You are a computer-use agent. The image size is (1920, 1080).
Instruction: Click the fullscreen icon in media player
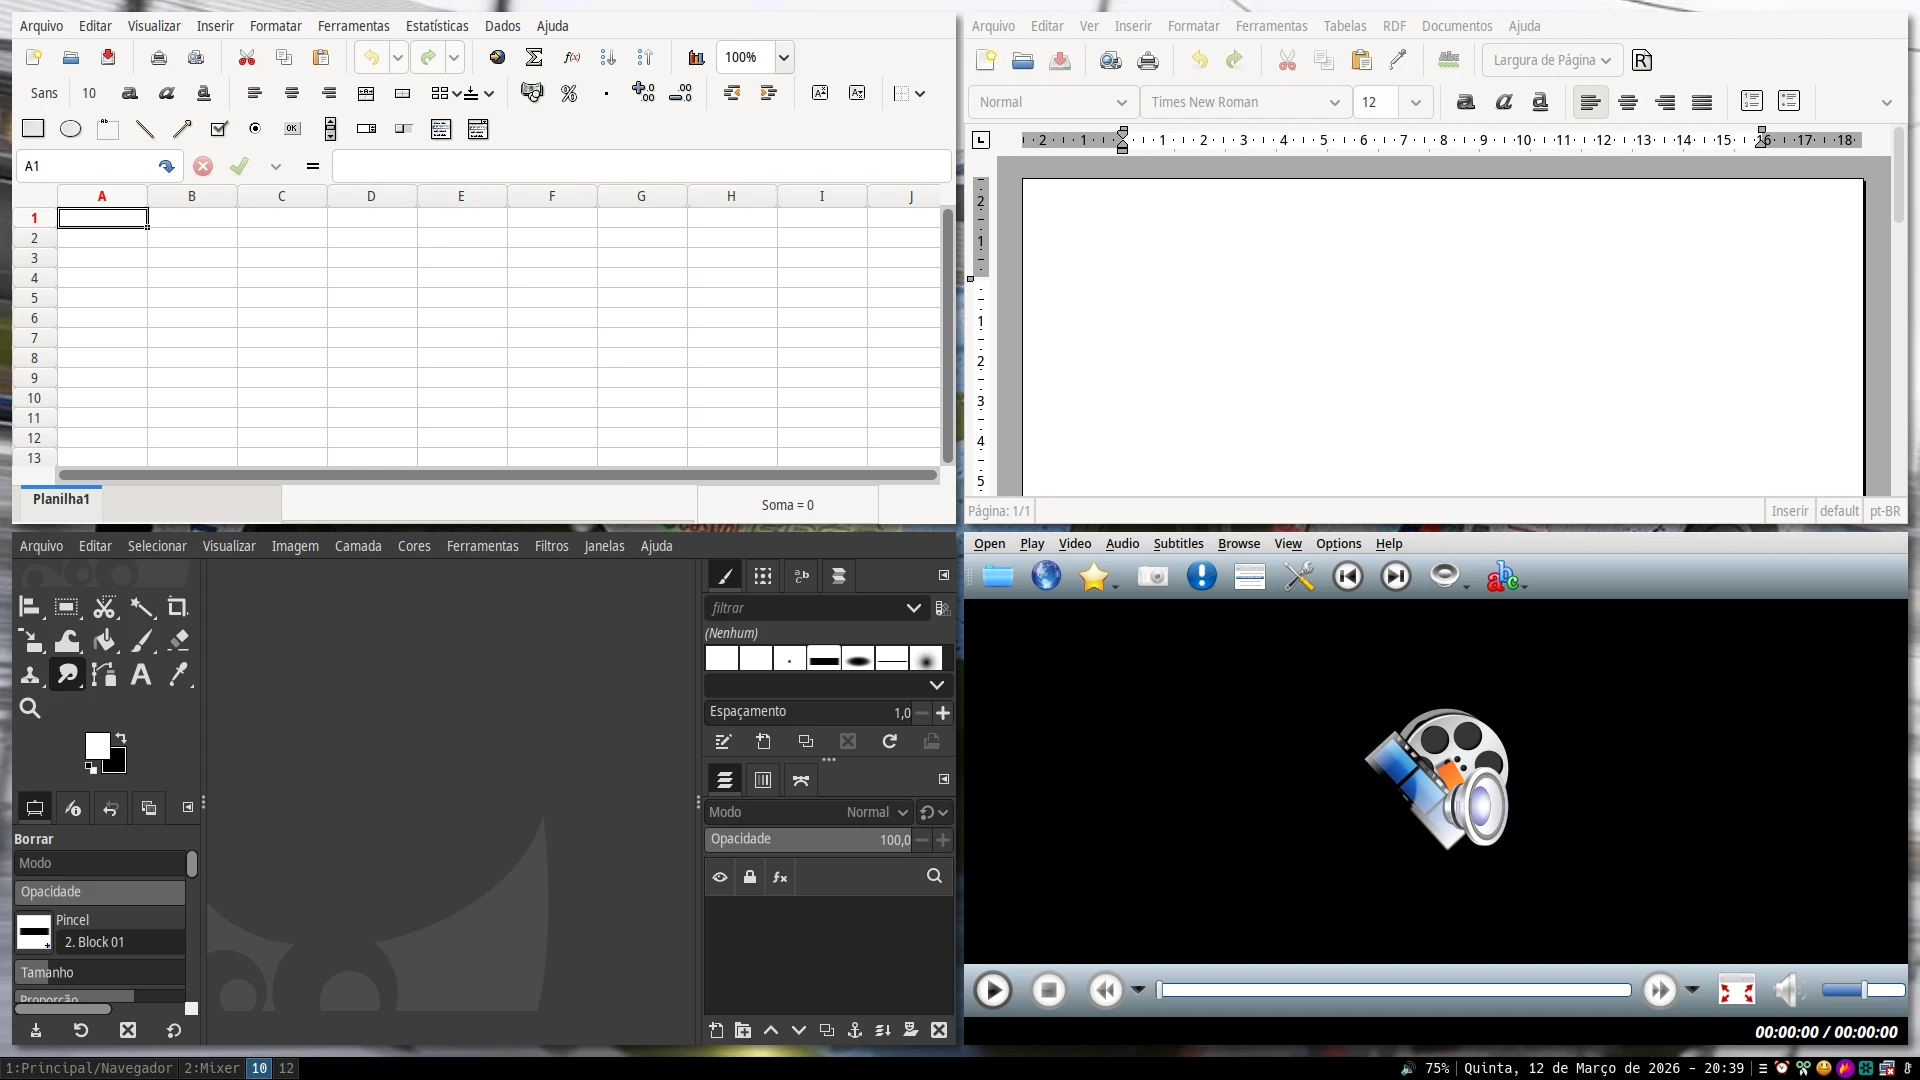[1736, 990]
